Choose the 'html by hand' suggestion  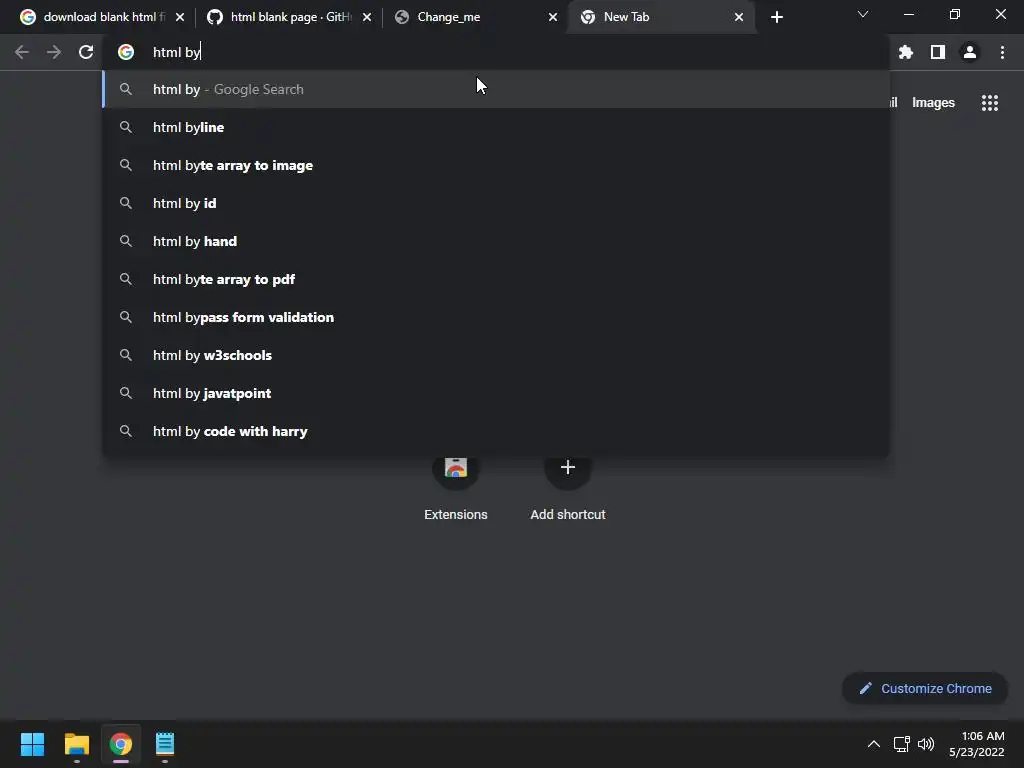click(x=495, y=241)
